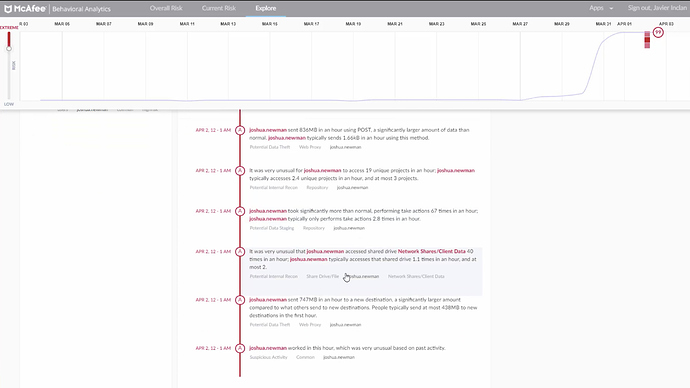
Task: Switch to the Current Risk tab
Action: [x=219, y=8]
